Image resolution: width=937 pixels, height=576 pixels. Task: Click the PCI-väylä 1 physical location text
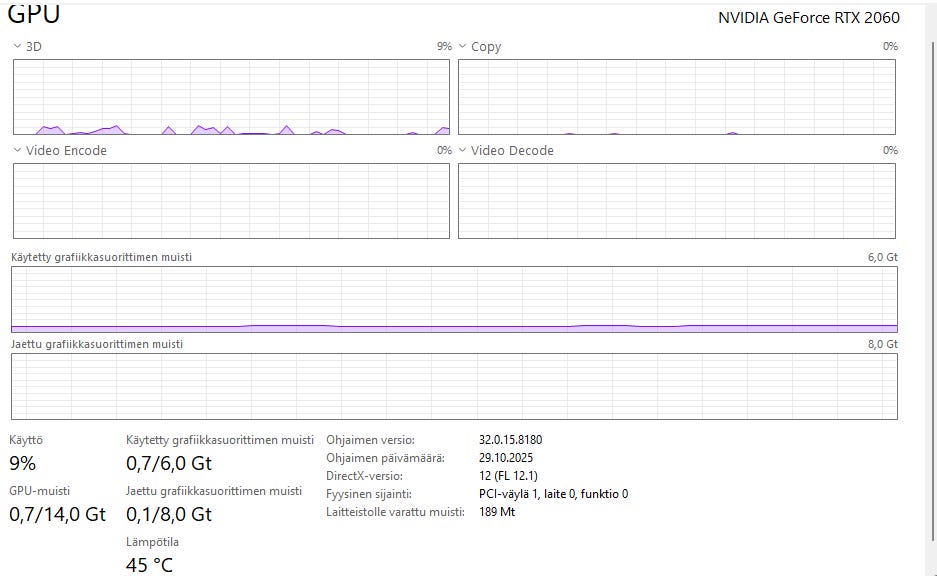pyautogui.click(x=553, y=494)
